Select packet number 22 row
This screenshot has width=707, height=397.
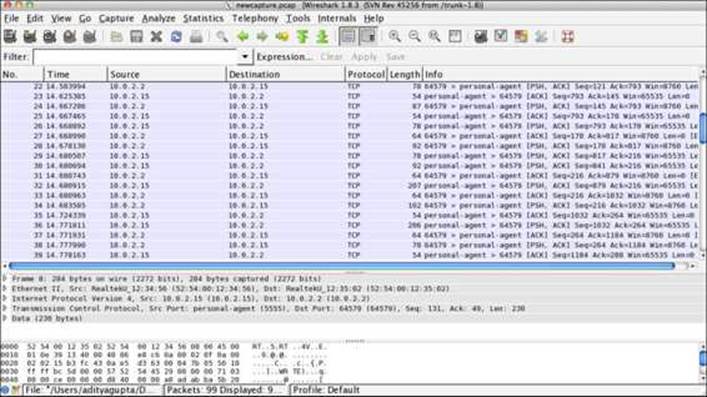tap(350, 86)
